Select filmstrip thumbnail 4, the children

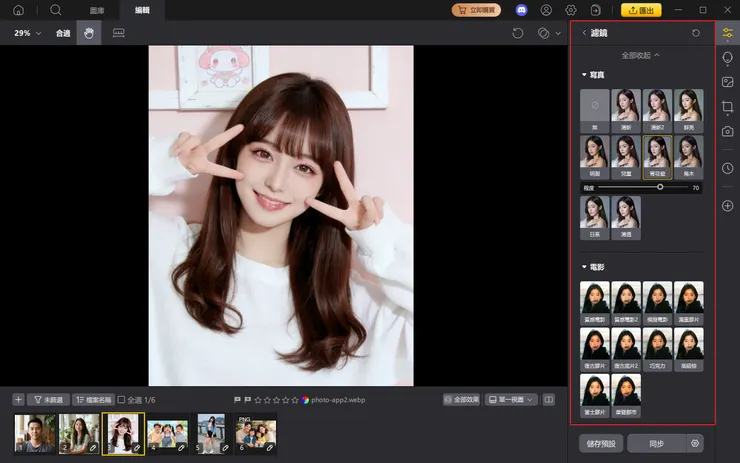click(x=167, y=433)
